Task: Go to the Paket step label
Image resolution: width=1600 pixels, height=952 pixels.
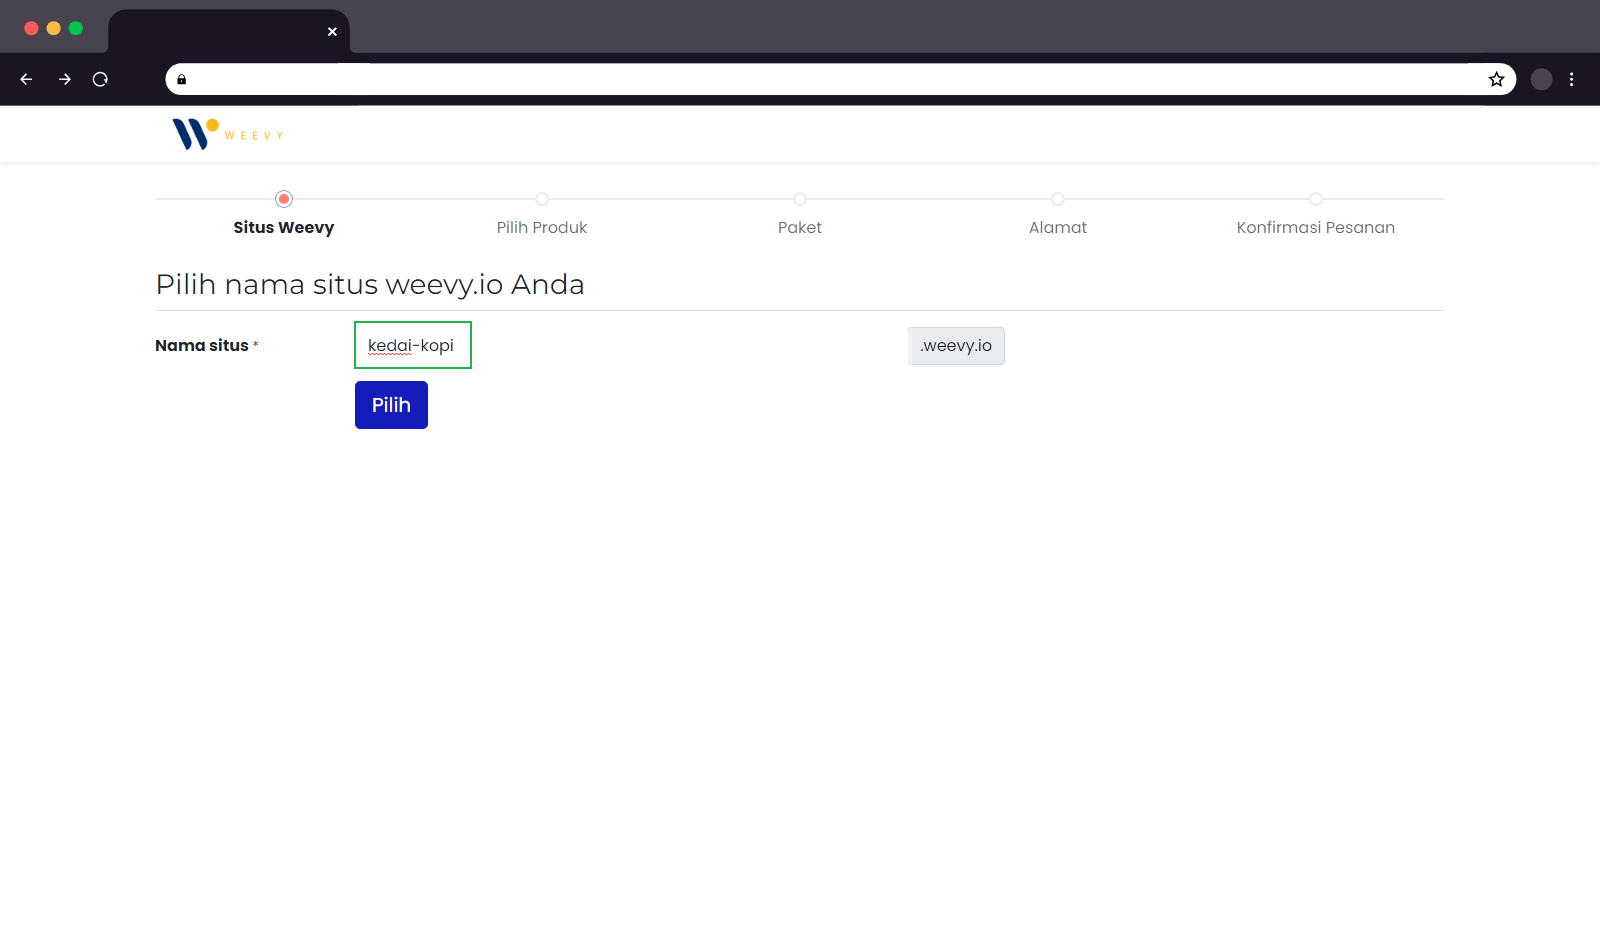Action: (800, 227)
